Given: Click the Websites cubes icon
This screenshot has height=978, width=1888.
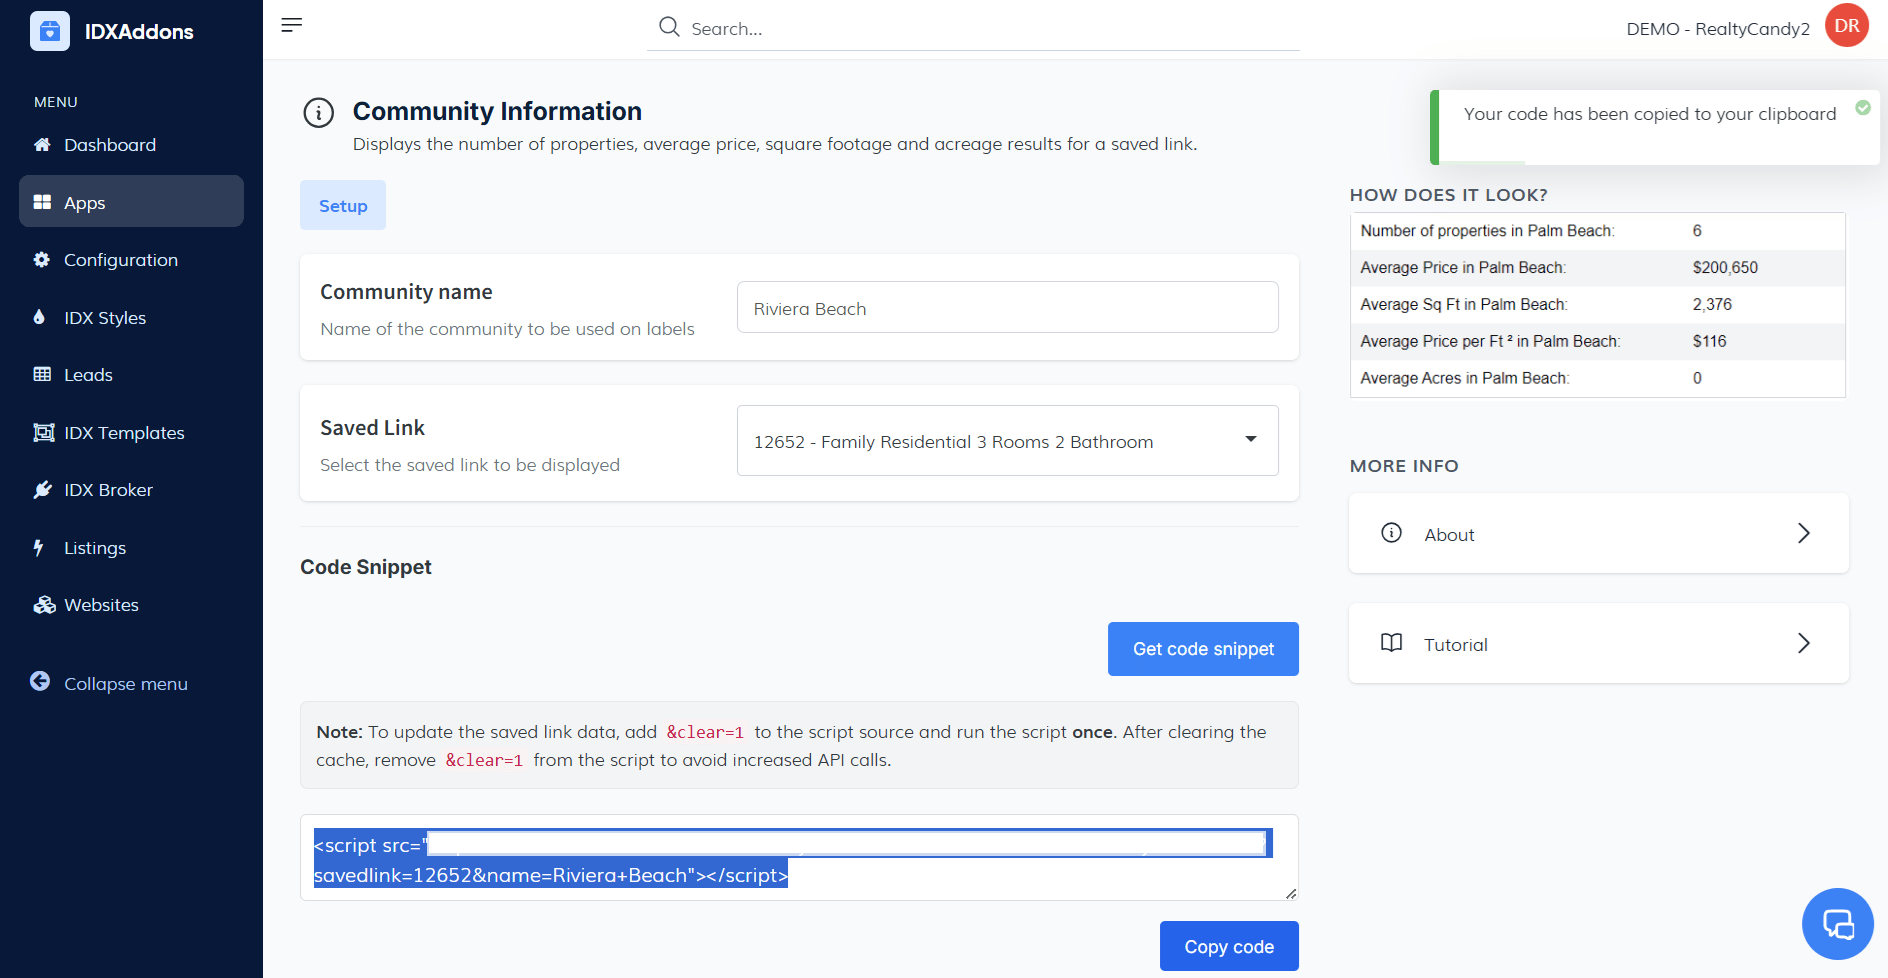Looking at the screenshot, I should [x=44, y=605].
